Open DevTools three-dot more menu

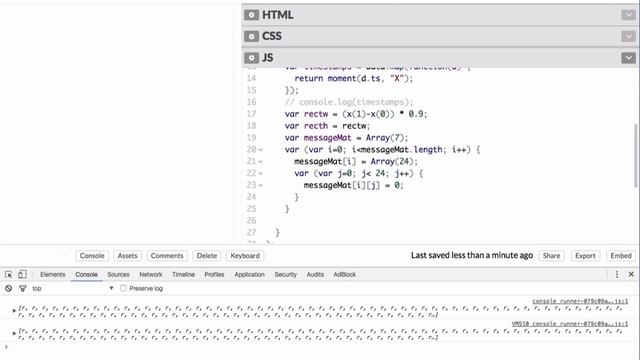[617, 274]
